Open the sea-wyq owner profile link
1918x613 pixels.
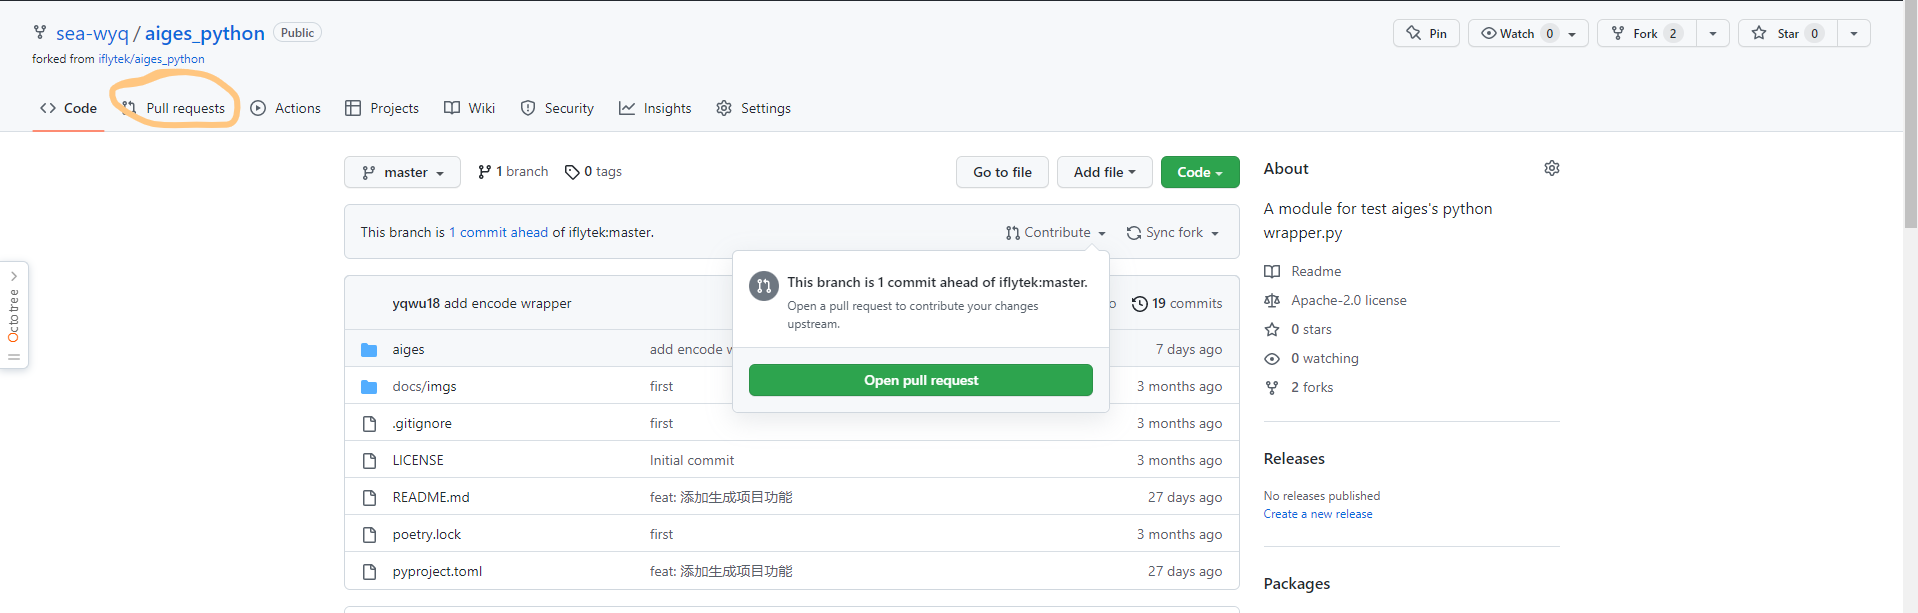pyautogui.click(x=92, y=33)
